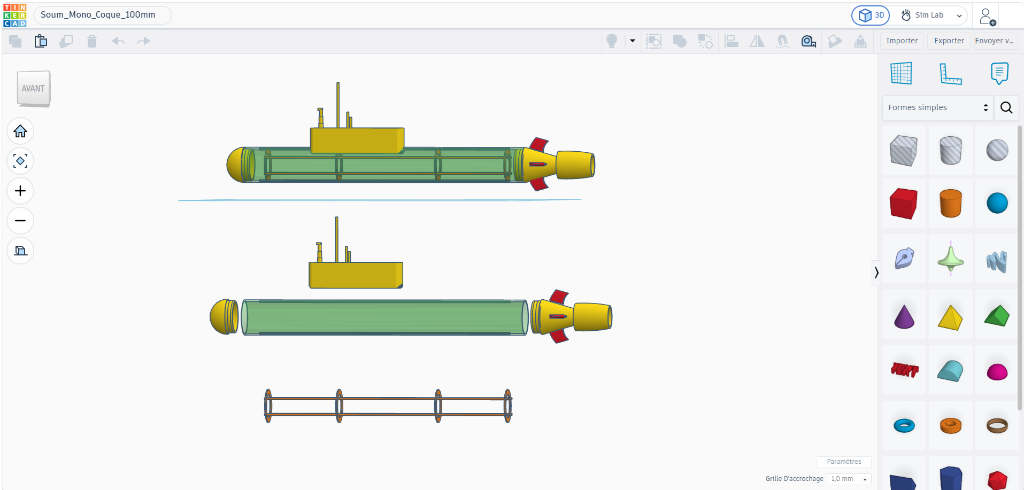Click the Importer button
The height and width of the screenshot is (490, 1024).
tap(902, 41)
